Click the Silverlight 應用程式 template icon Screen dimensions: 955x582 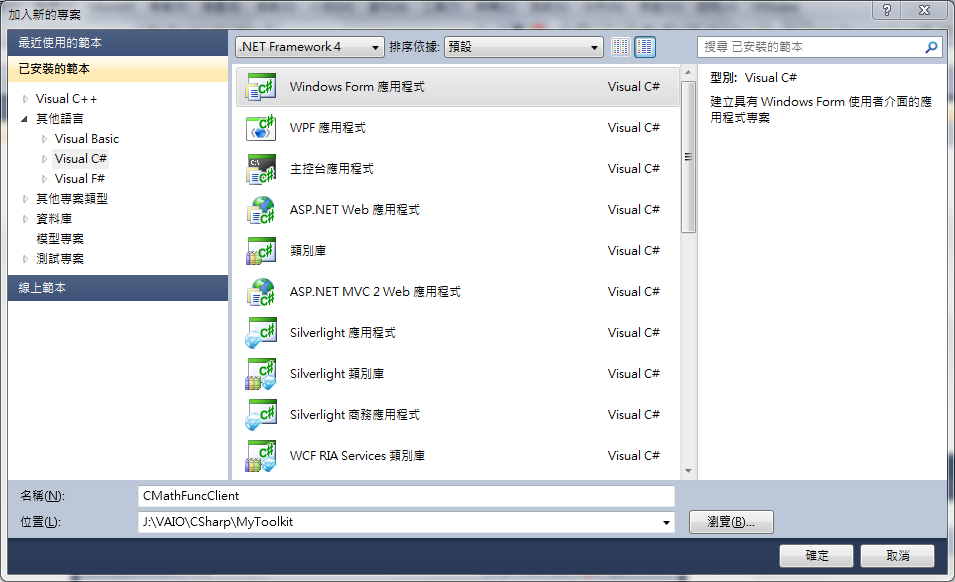click(x=261, y=332)
